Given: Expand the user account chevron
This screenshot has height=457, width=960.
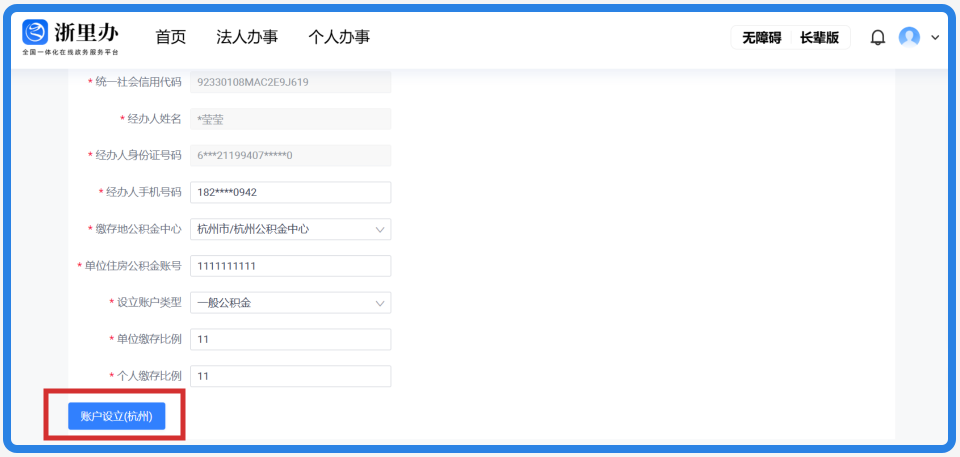Looking at the screenshot, I should 935,37.
